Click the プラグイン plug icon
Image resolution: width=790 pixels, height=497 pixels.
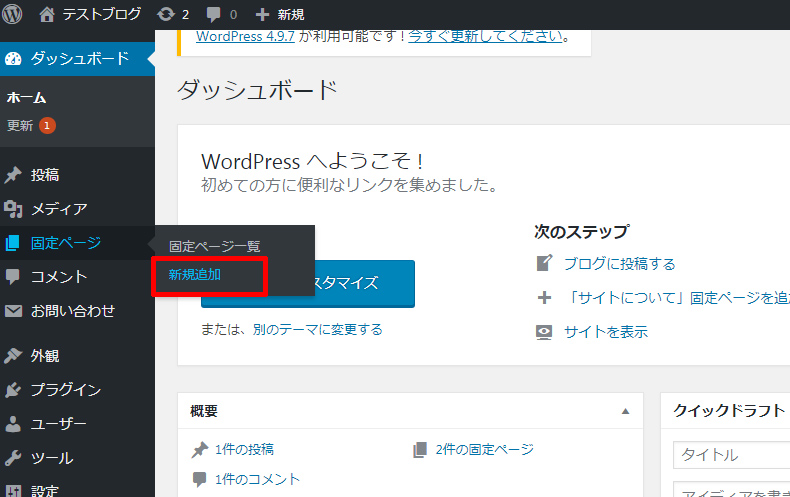pyautogui.click(x=14, y=390)
